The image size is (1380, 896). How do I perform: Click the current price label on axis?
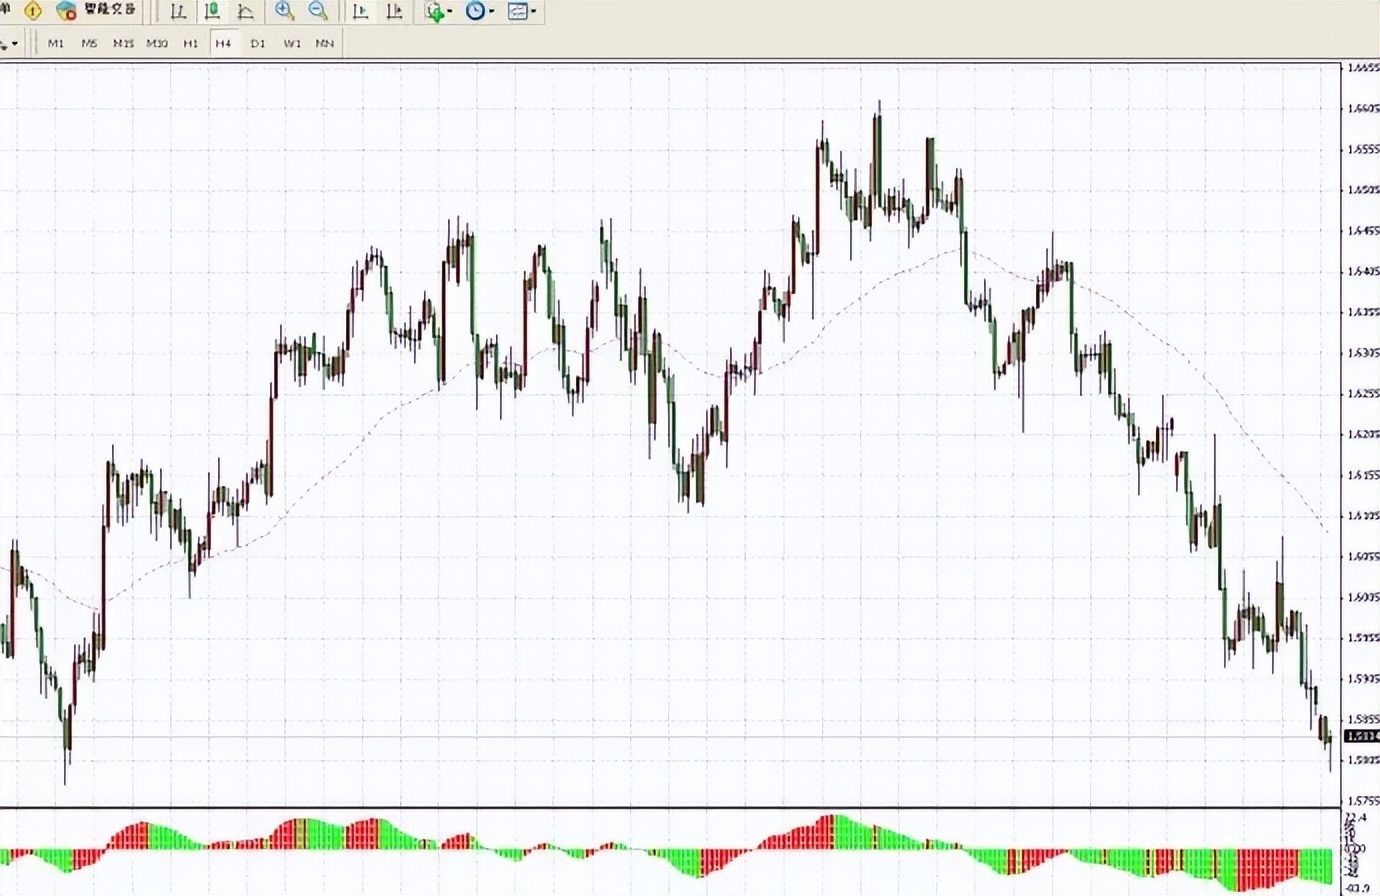[1361, 737]
